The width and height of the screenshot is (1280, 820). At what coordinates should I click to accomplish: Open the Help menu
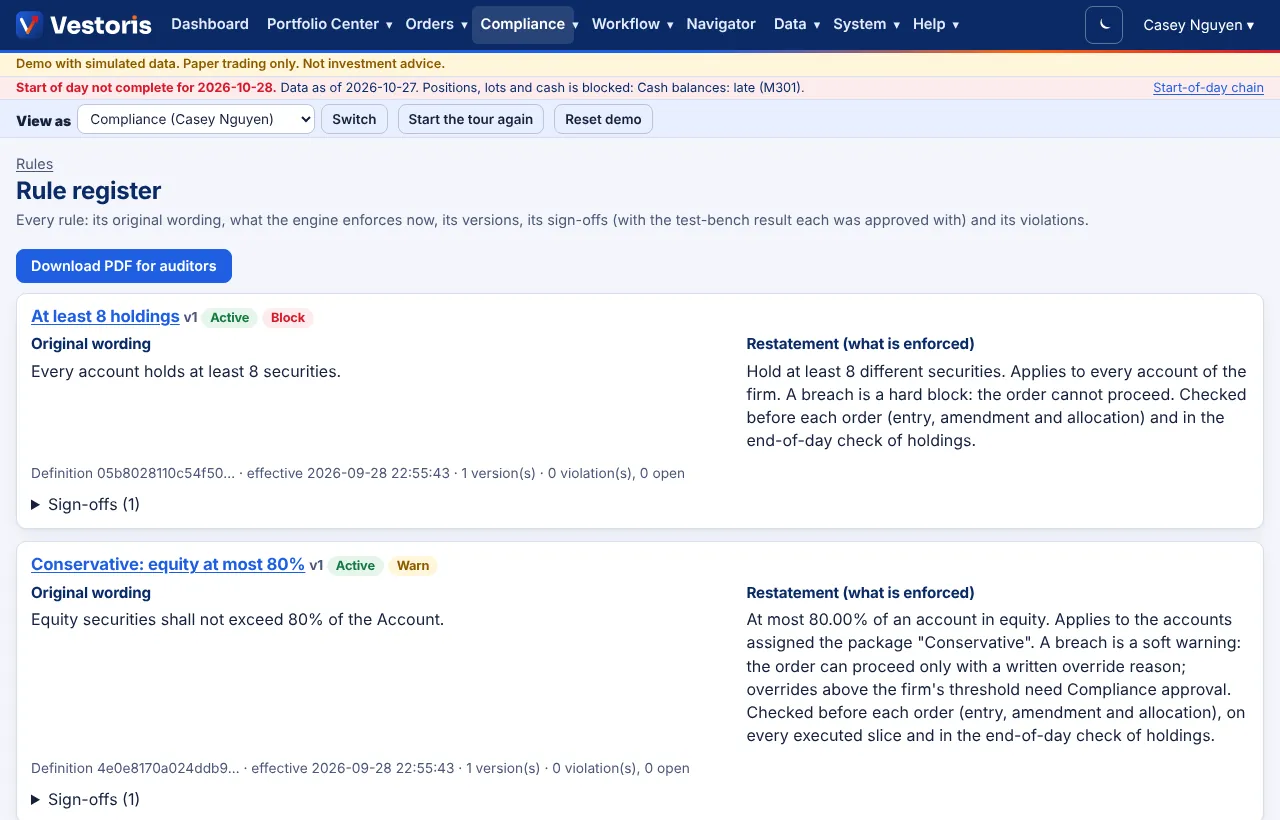coord(936,24)
